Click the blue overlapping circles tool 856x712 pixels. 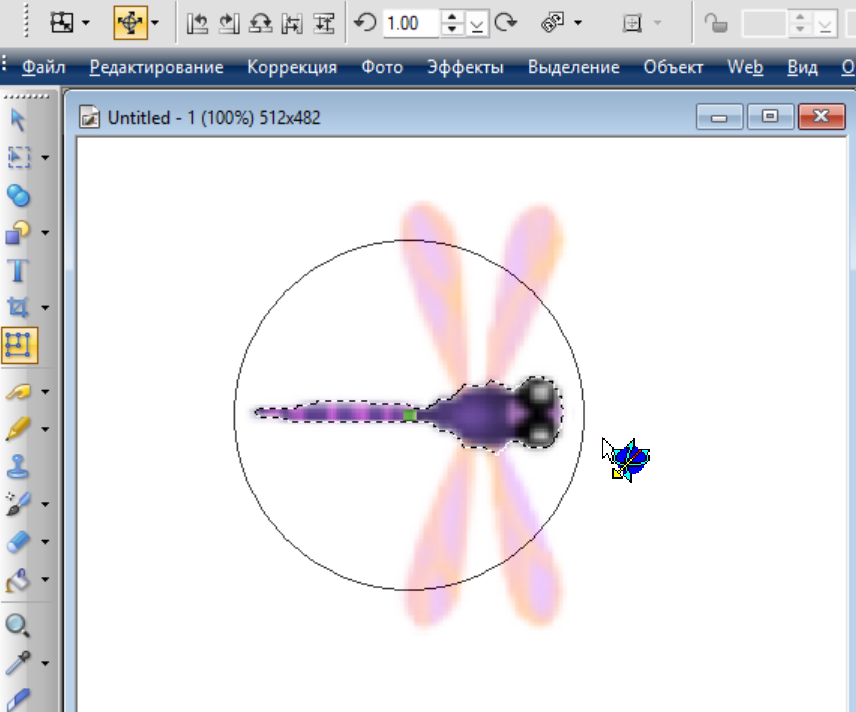pos(18,195)
